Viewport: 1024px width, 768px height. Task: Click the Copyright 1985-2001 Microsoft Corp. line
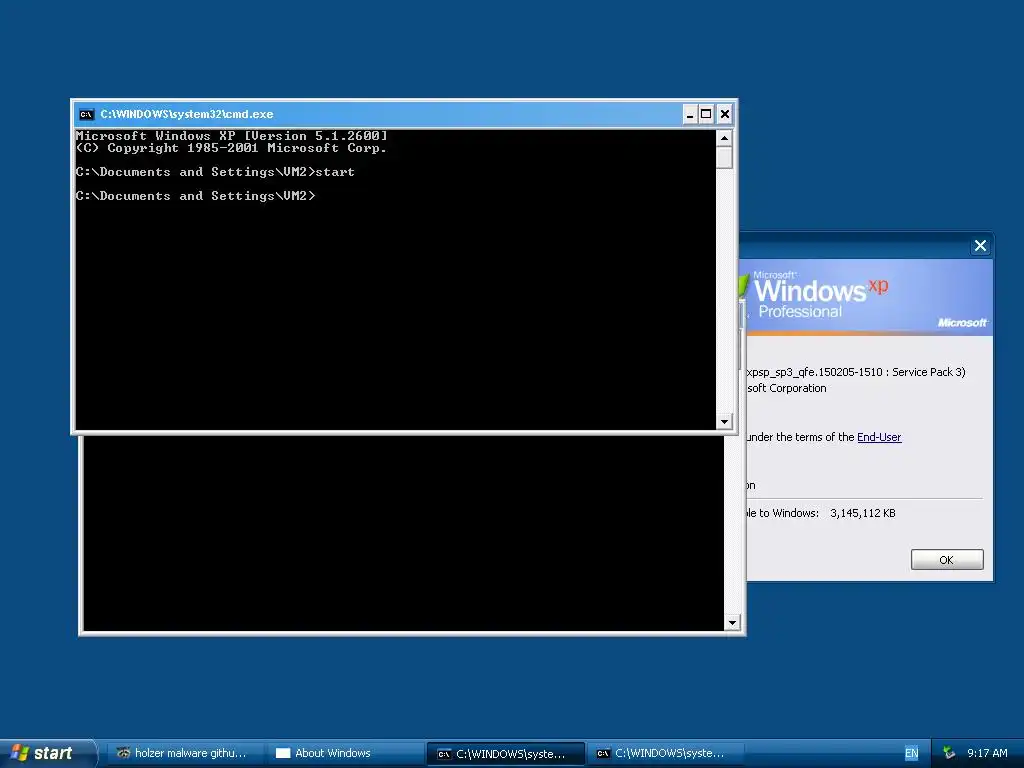tap(231, 148)
